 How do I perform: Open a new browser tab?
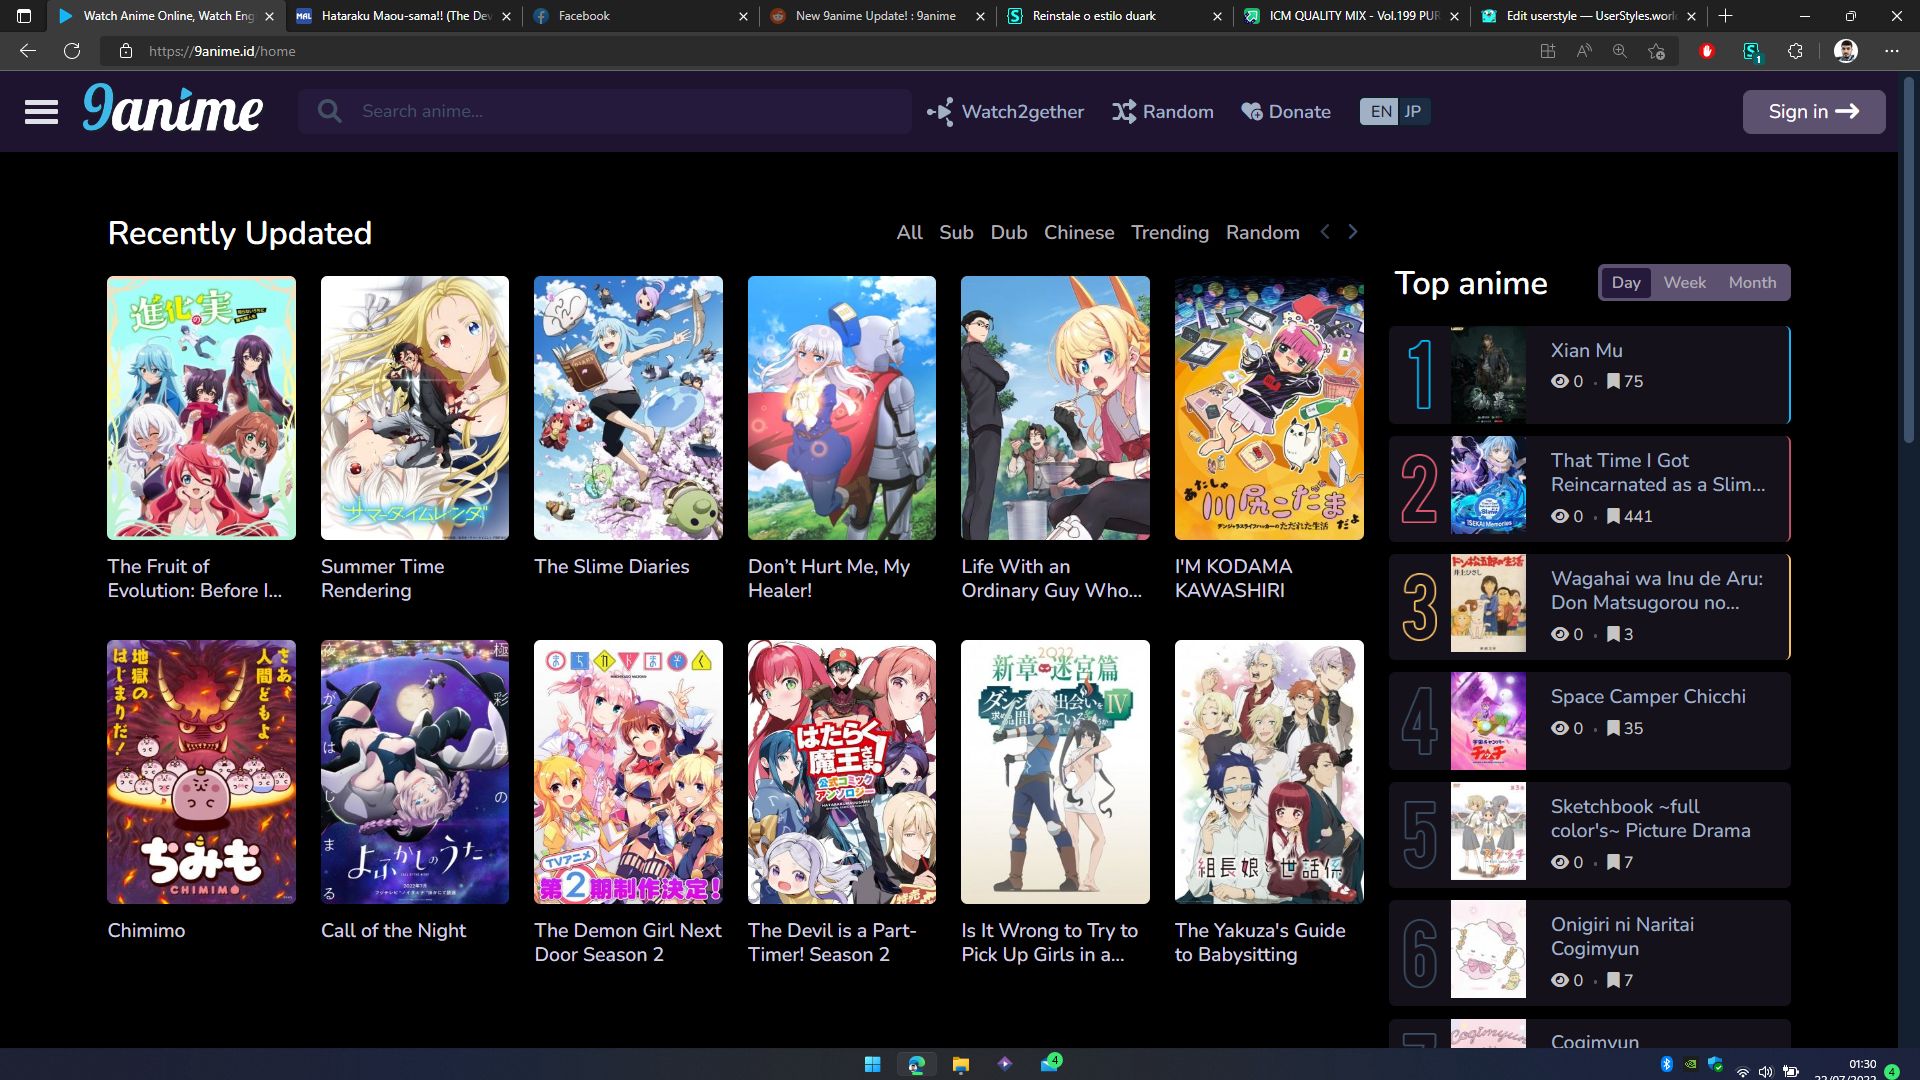pyautogui.click(x=1726, y=16)
